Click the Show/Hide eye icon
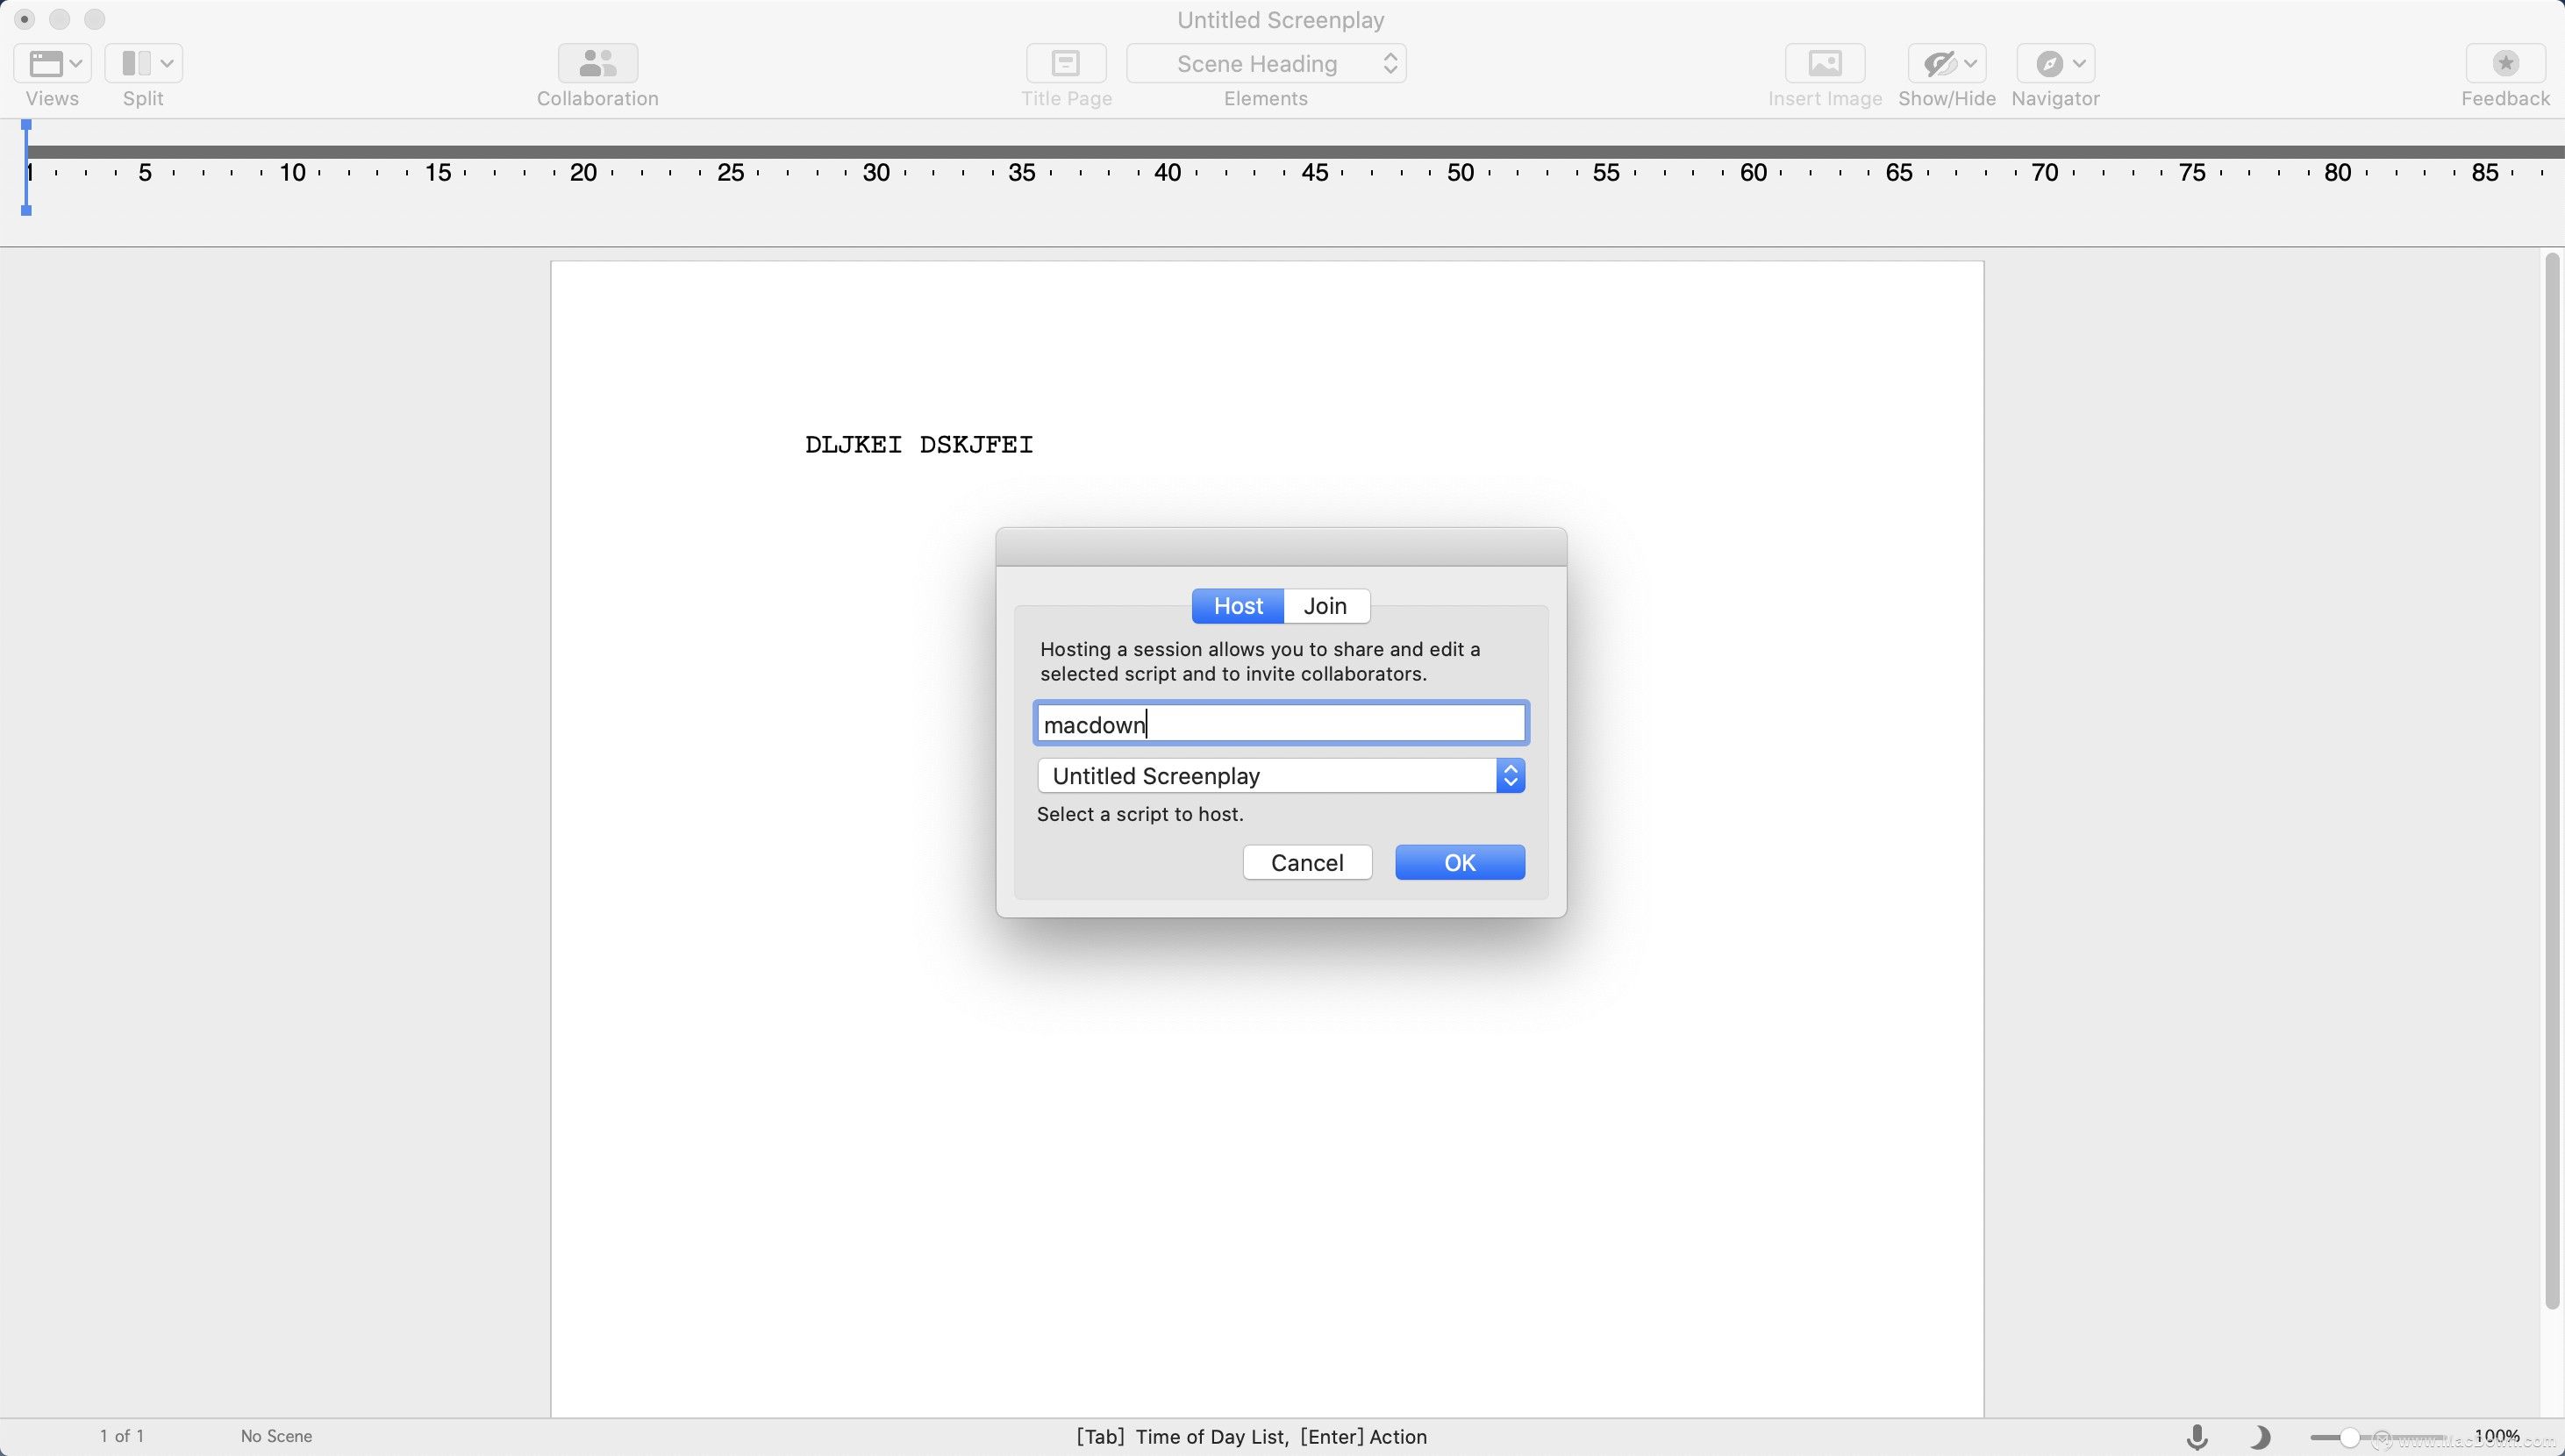The height and width of the screenshot is (1456, 2565). [x=1939, y=63]
